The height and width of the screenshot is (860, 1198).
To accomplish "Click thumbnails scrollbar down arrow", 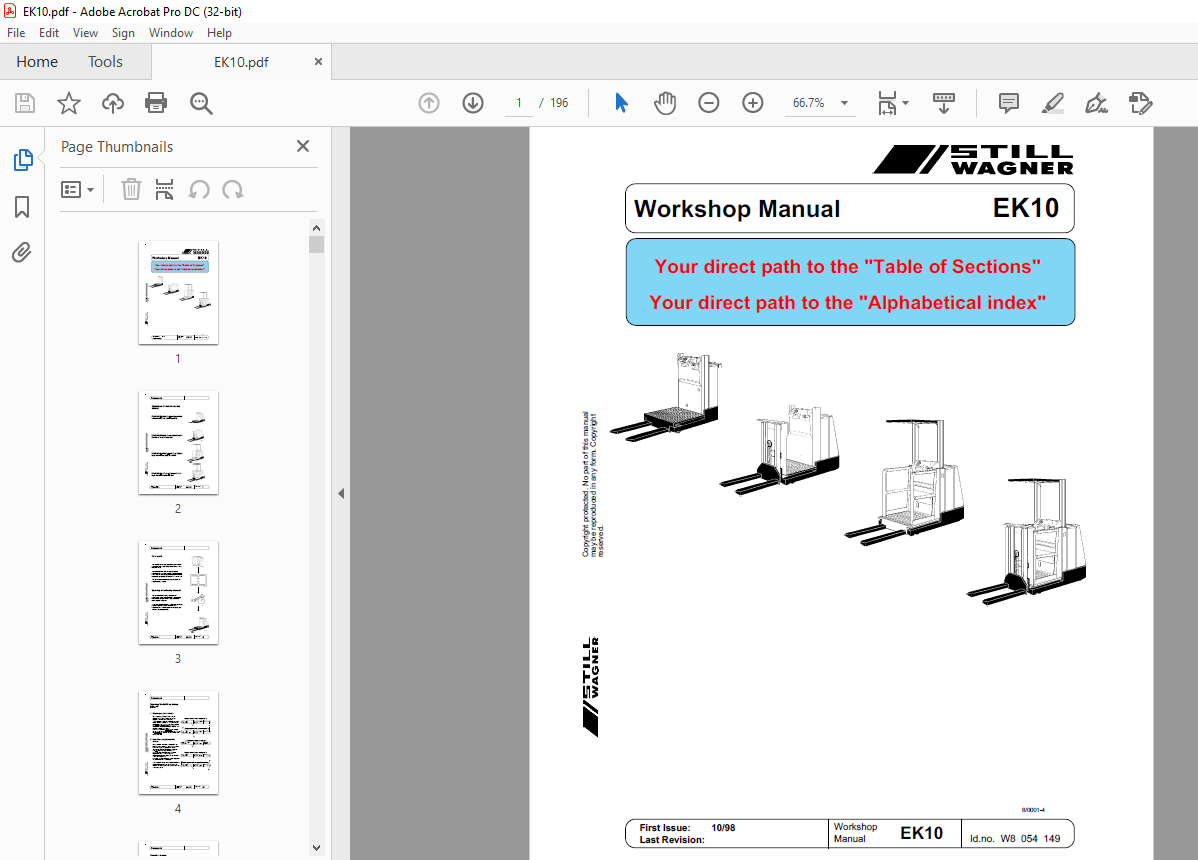I will [316, 848].
